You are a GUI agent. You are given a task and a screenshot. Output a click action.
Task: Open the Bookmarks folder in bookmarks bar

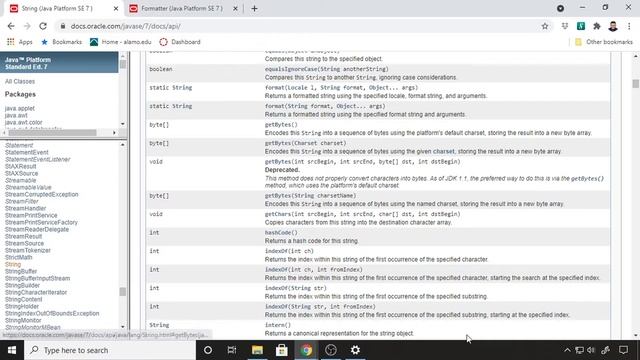tap(62, 42)
